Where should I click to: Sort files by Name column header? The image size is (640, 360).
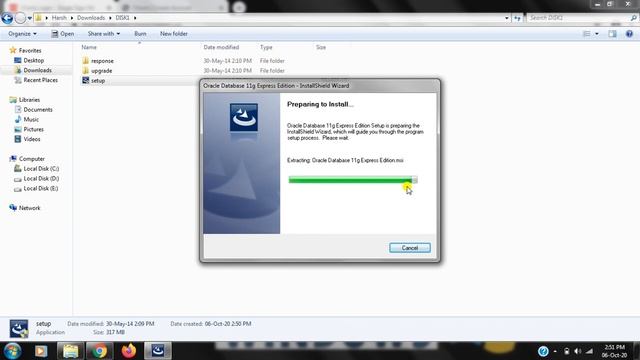pyautogui.click(x=89, y=47)
